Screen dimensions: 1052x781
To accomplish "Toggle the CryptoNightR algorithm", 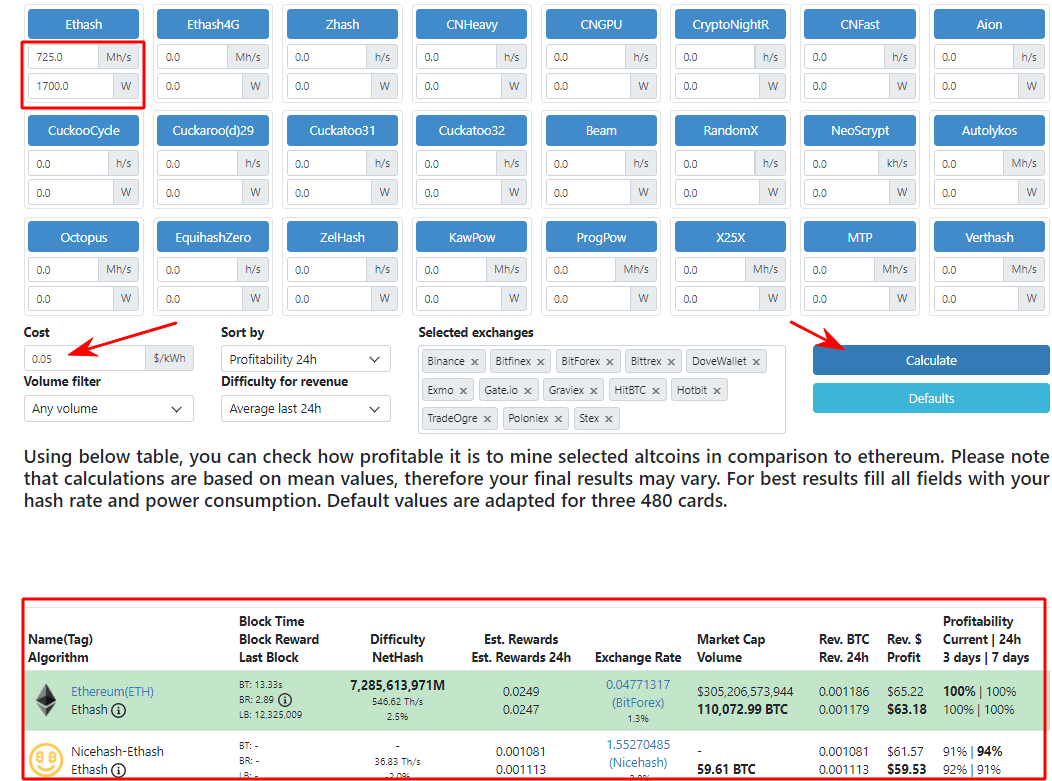I will (x=730, y=24).
